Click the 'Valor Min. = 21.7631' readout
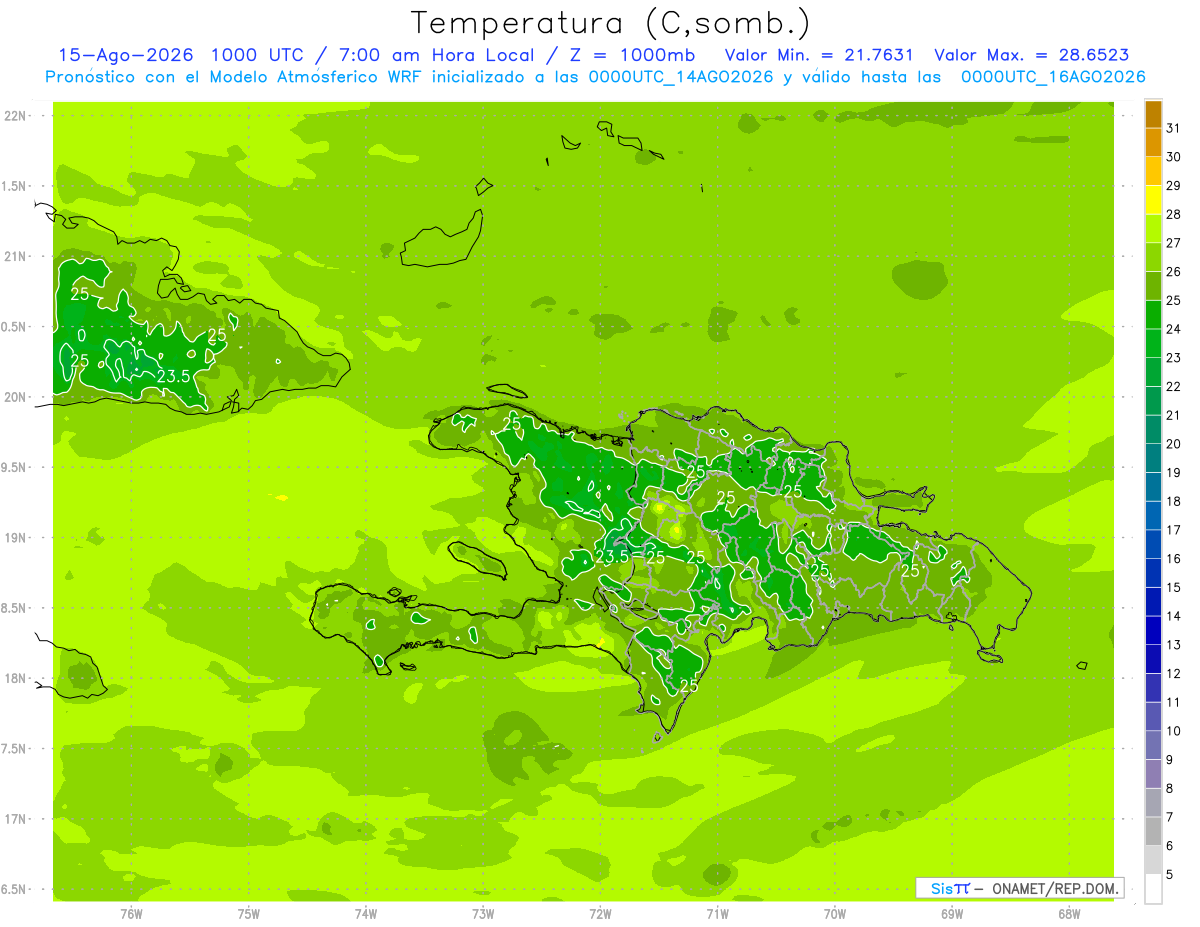The width and height of the screenshot is (1200, 927). [x=819, y=55]
